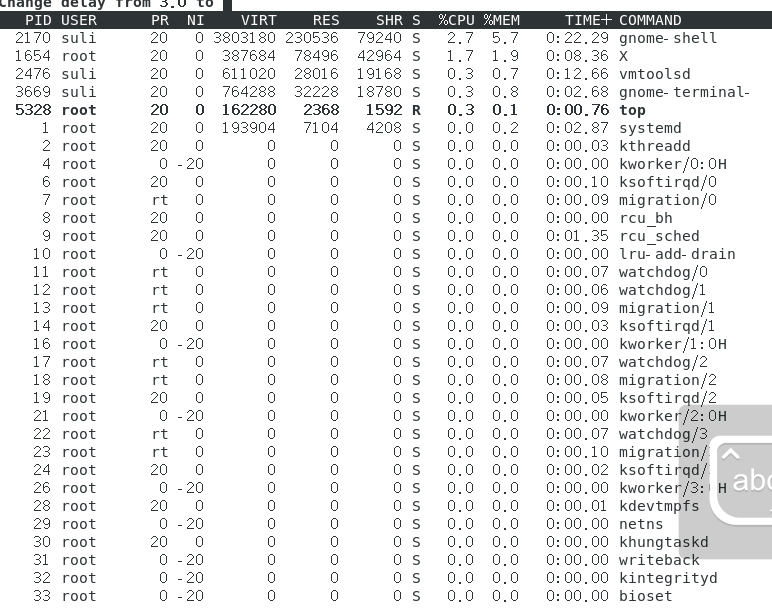This screenshot has height=610, width=772.
Task: Select the rcu_bh command text
Action: click(x=645, y=218)
